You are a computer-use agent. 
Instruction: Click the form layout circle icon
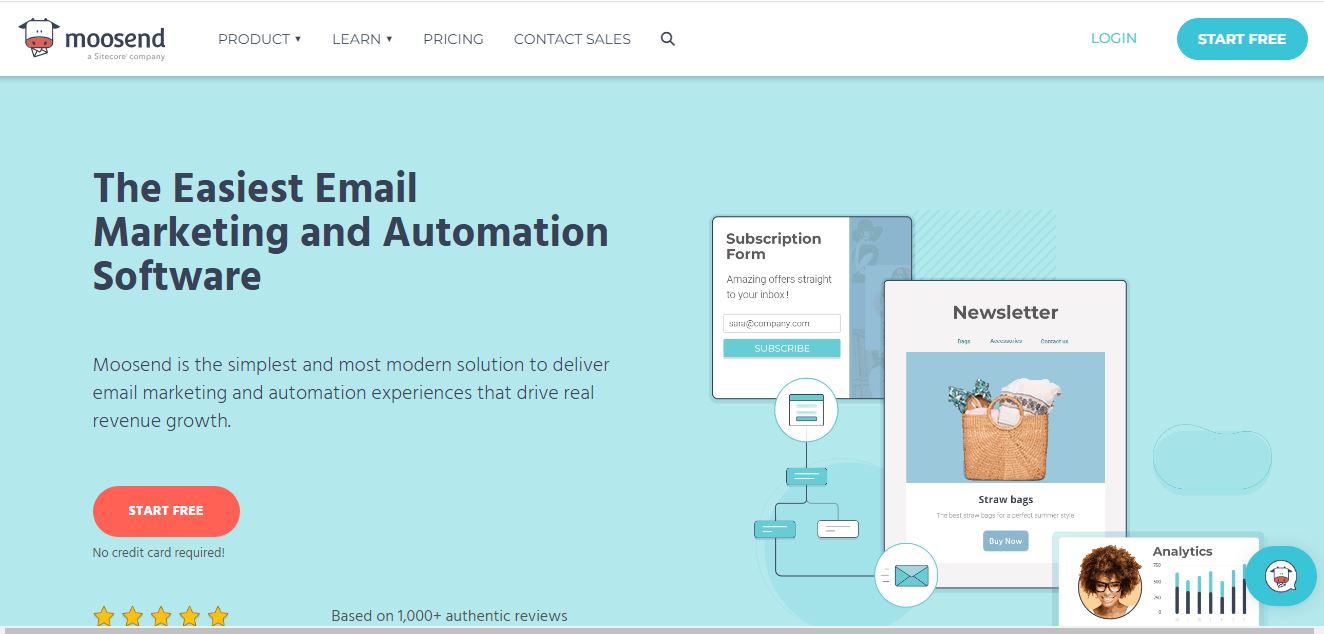(x=806, y=410)
